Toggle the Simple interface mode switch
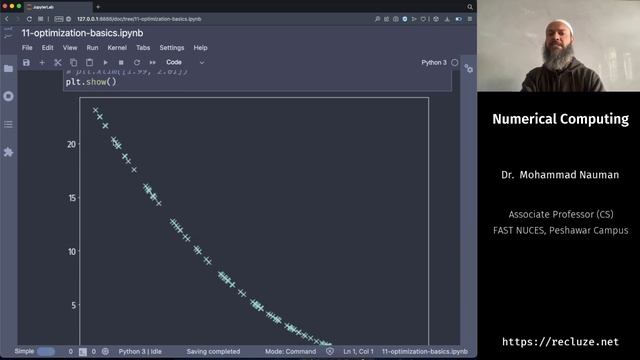The width and height of the screenshot is (640, 360). (46, 351)
